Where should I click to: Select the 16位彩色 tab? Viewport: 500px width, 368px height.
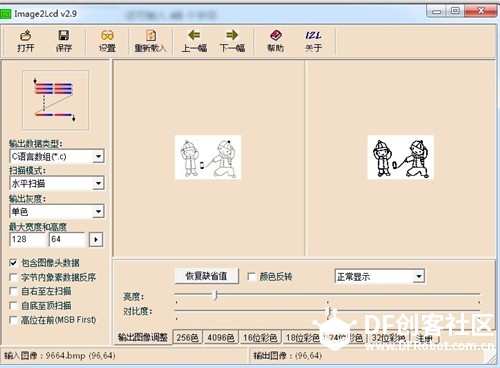(260, 337)
